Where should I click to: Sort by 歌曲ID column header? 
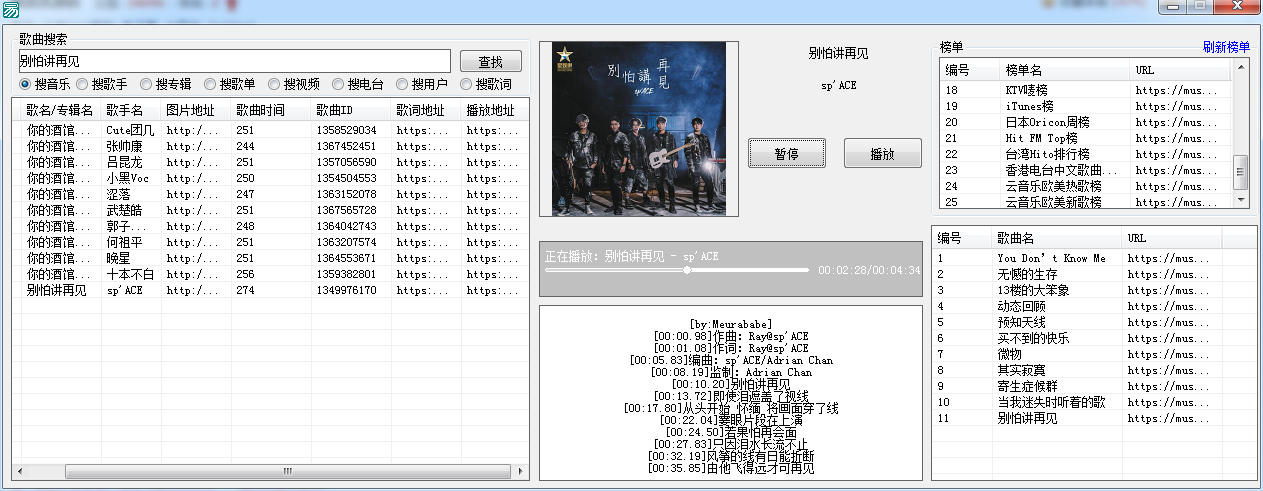click(x=350, y=110)
